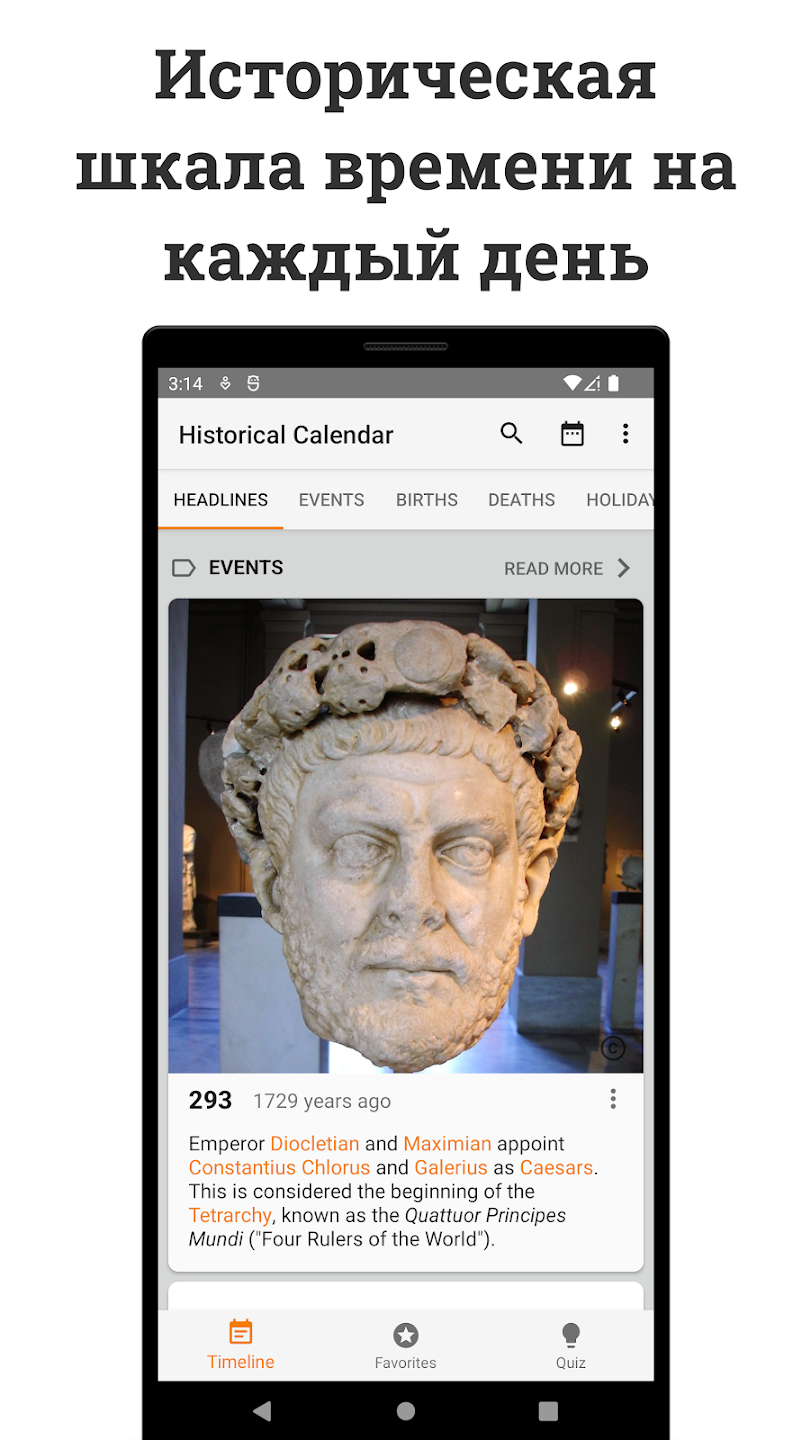Switch to the DEATHS tab
Image resolution: width=811 pixels, height=1440 pixels.
[521, 500]
